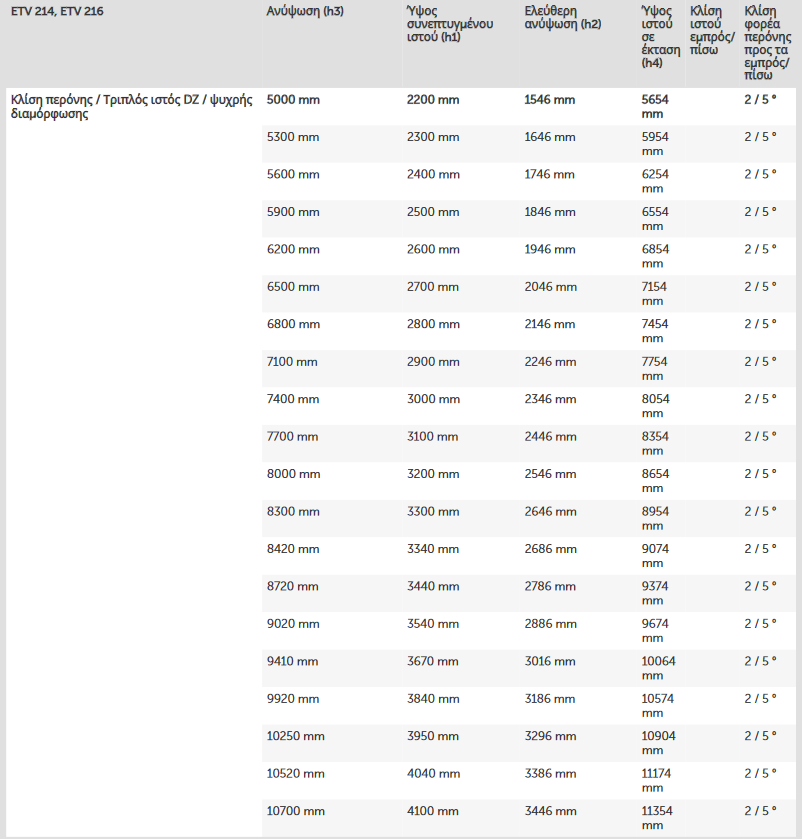Click the 'ETV 214, ETV 216' table header

[x=57, y=12]
